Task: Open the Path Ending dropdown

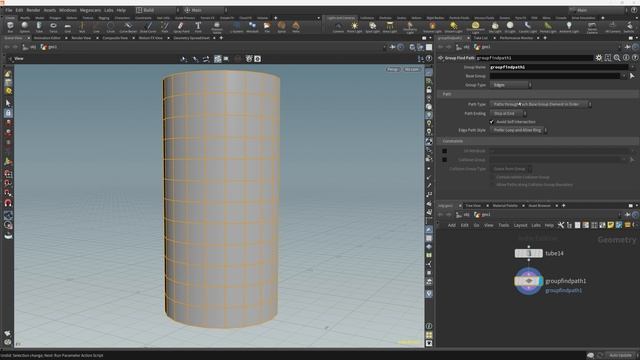Action: 508,113
